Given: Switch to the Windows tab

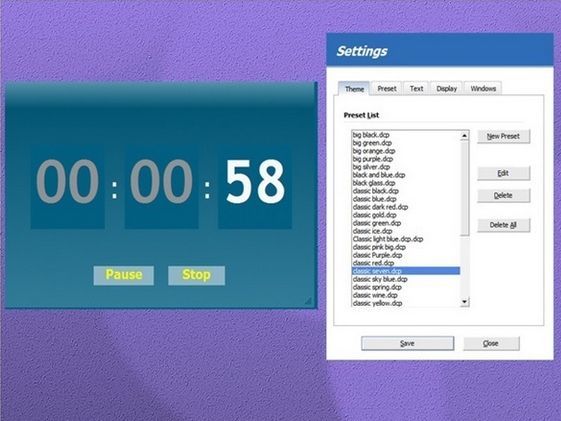Looking at the screenshot, I should 483,88.
